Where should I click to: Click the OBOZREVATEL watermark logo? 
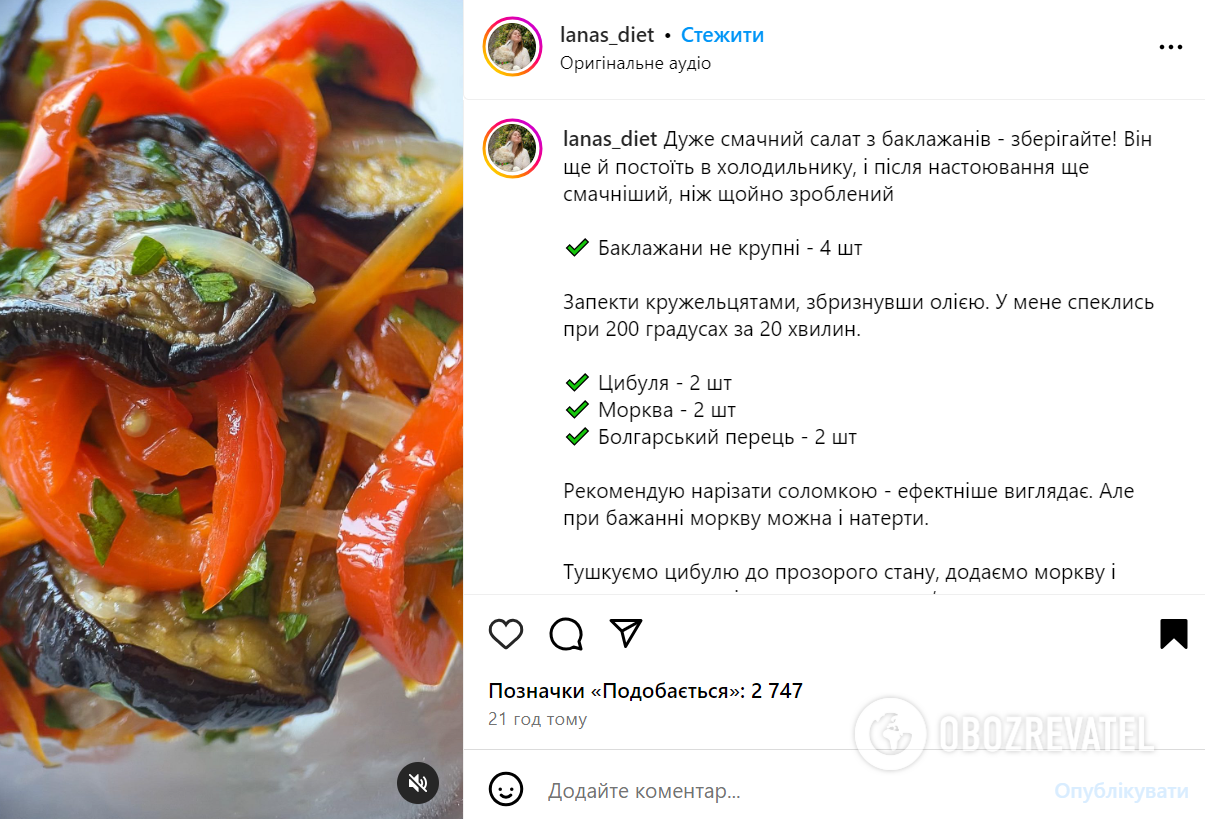click(x=1010, y=735)
